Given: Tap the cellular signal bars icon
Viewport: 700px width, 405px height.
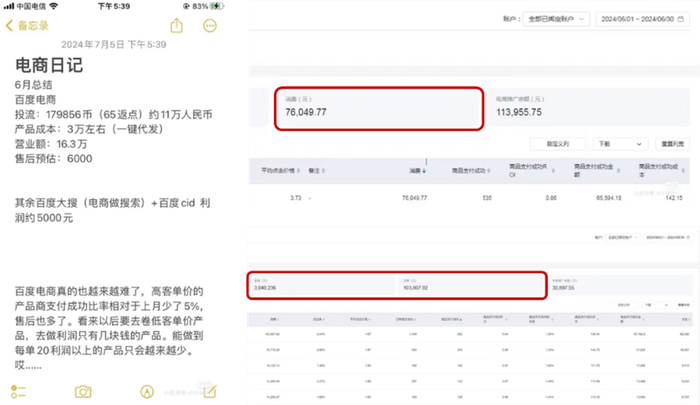Looking at the screenshot, I should click(x=9, y=6).
